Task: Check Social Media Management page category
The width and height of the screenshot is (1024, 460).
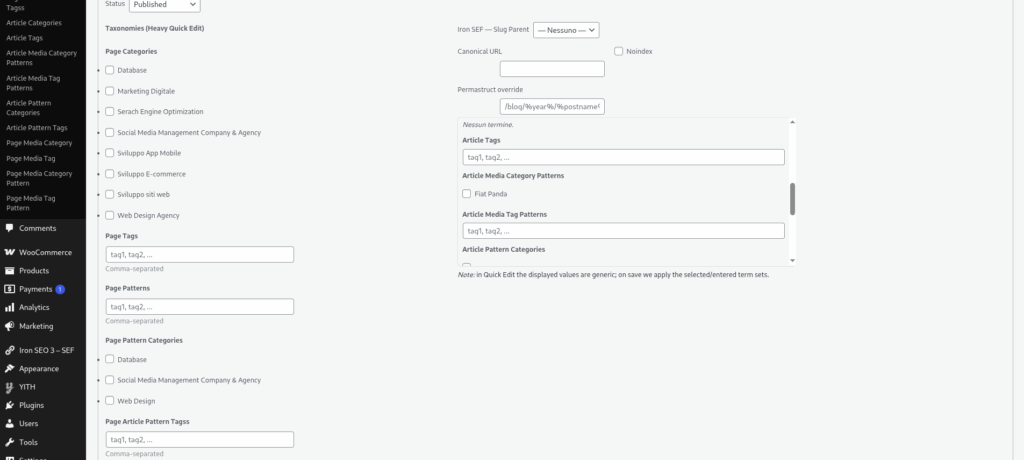Action: click(110, 132)
